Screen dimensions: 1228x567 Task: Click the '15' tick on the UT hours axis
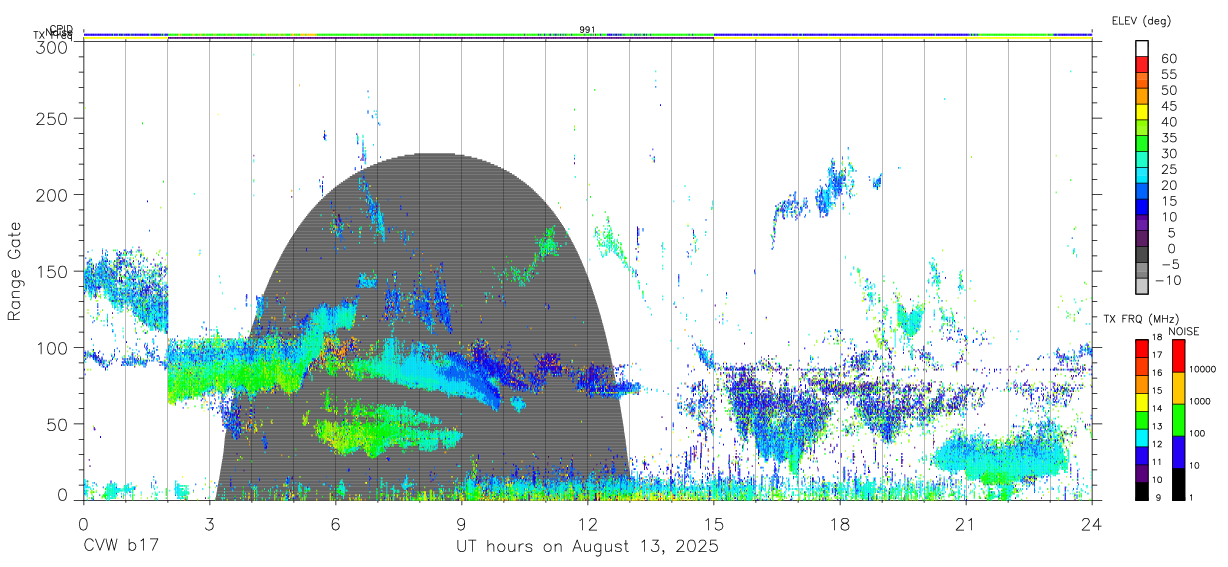click(714, 524)
